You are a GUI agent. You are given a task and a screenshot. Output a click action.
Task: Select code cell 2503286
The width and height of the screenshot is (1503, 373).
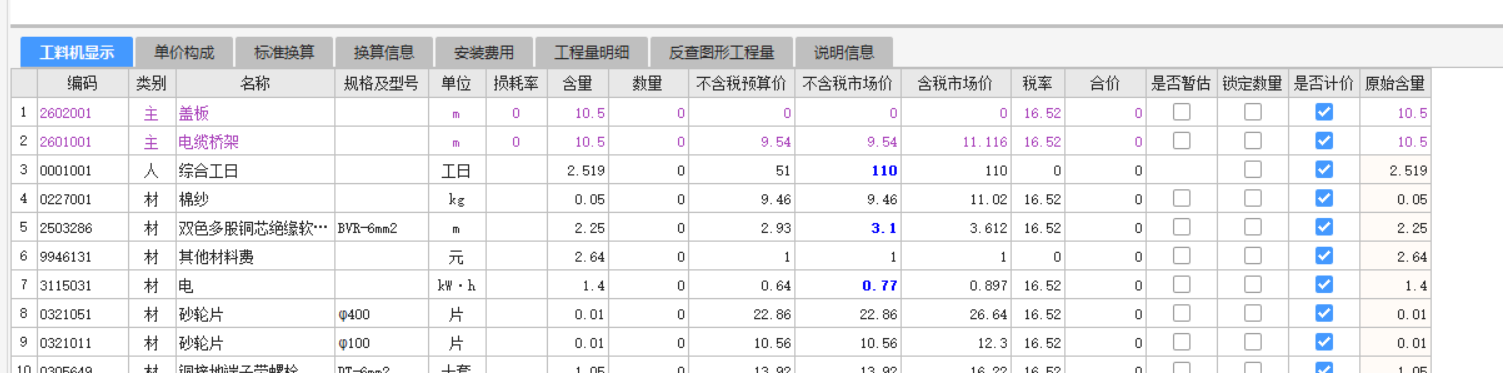click(x=82, y=228)
